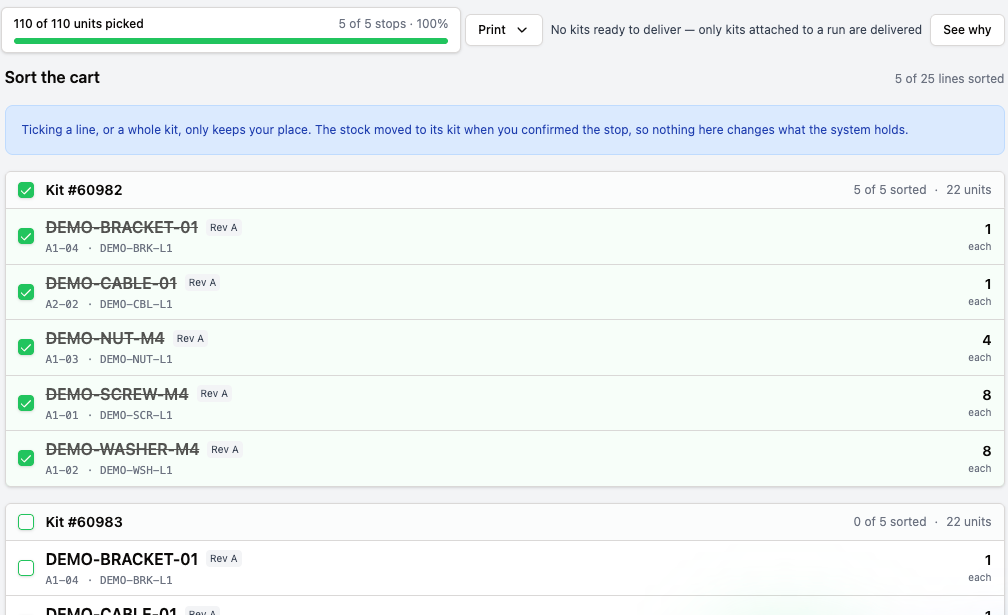1008x615 pixels.
Task: Click the picked-units green progress bar
Action: click(231, 41)
